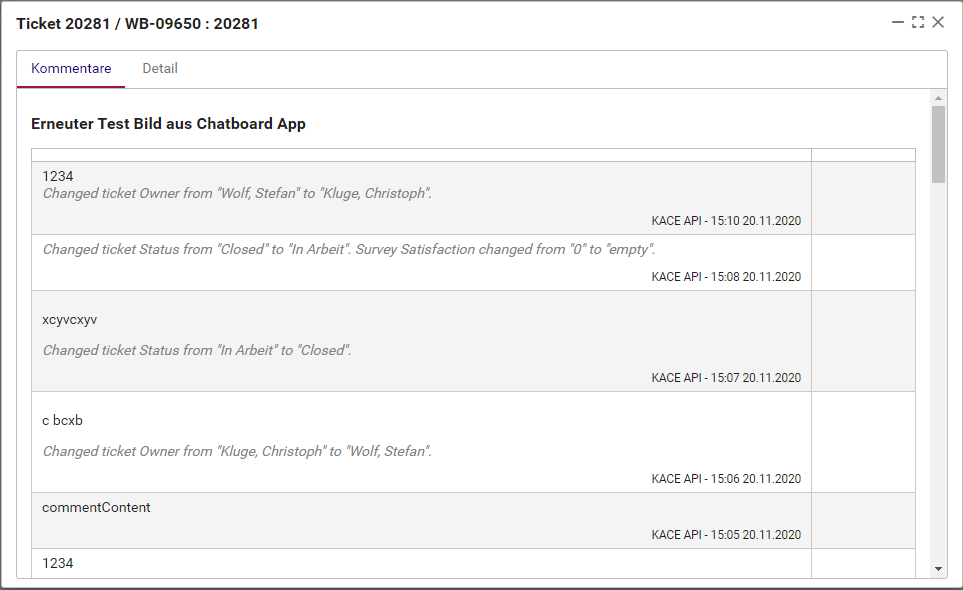Click the KACE API 15:07 timestamp

click(x=726, y=378)
